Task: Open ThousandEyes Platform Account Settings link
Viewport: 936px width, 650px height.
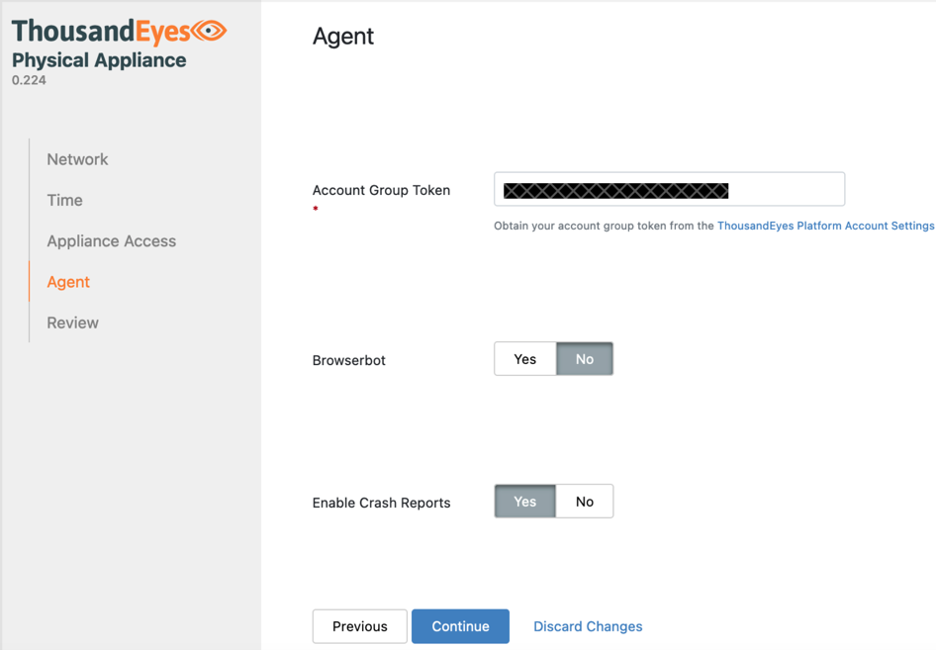Action: pyautogui.click(x=825, y=226)
